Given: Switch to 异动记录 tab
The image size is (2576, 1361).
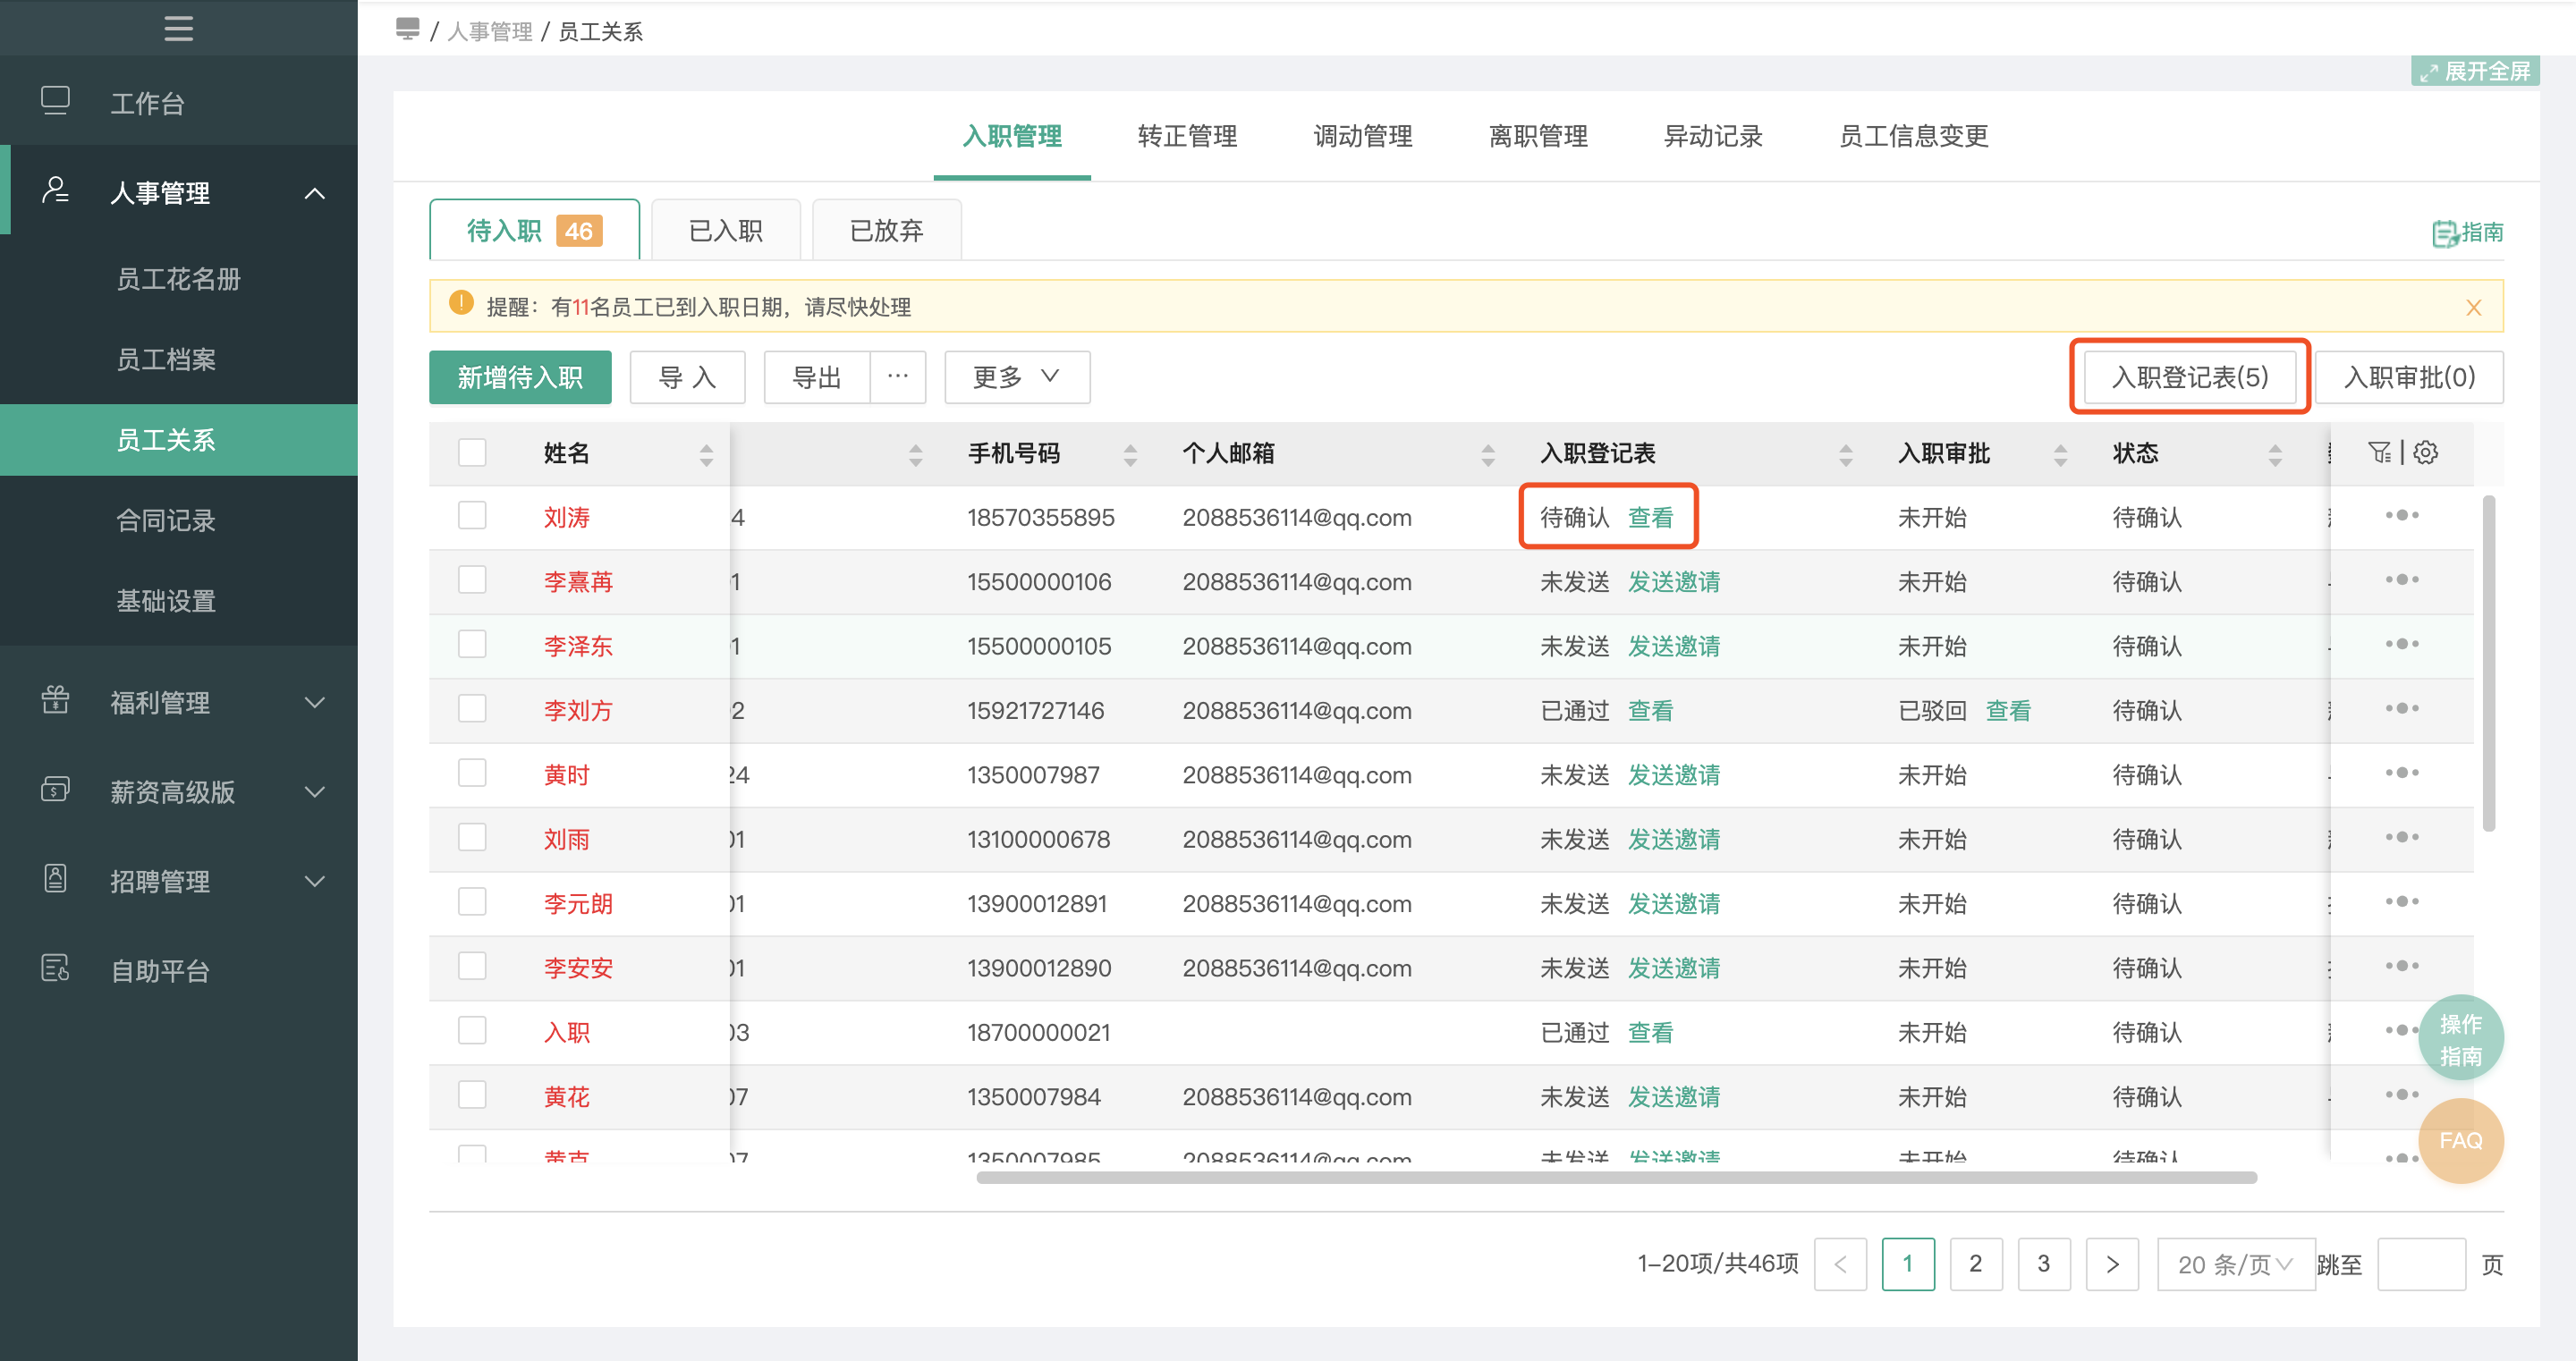Looking at the screenshot, I should [1712, 136].
